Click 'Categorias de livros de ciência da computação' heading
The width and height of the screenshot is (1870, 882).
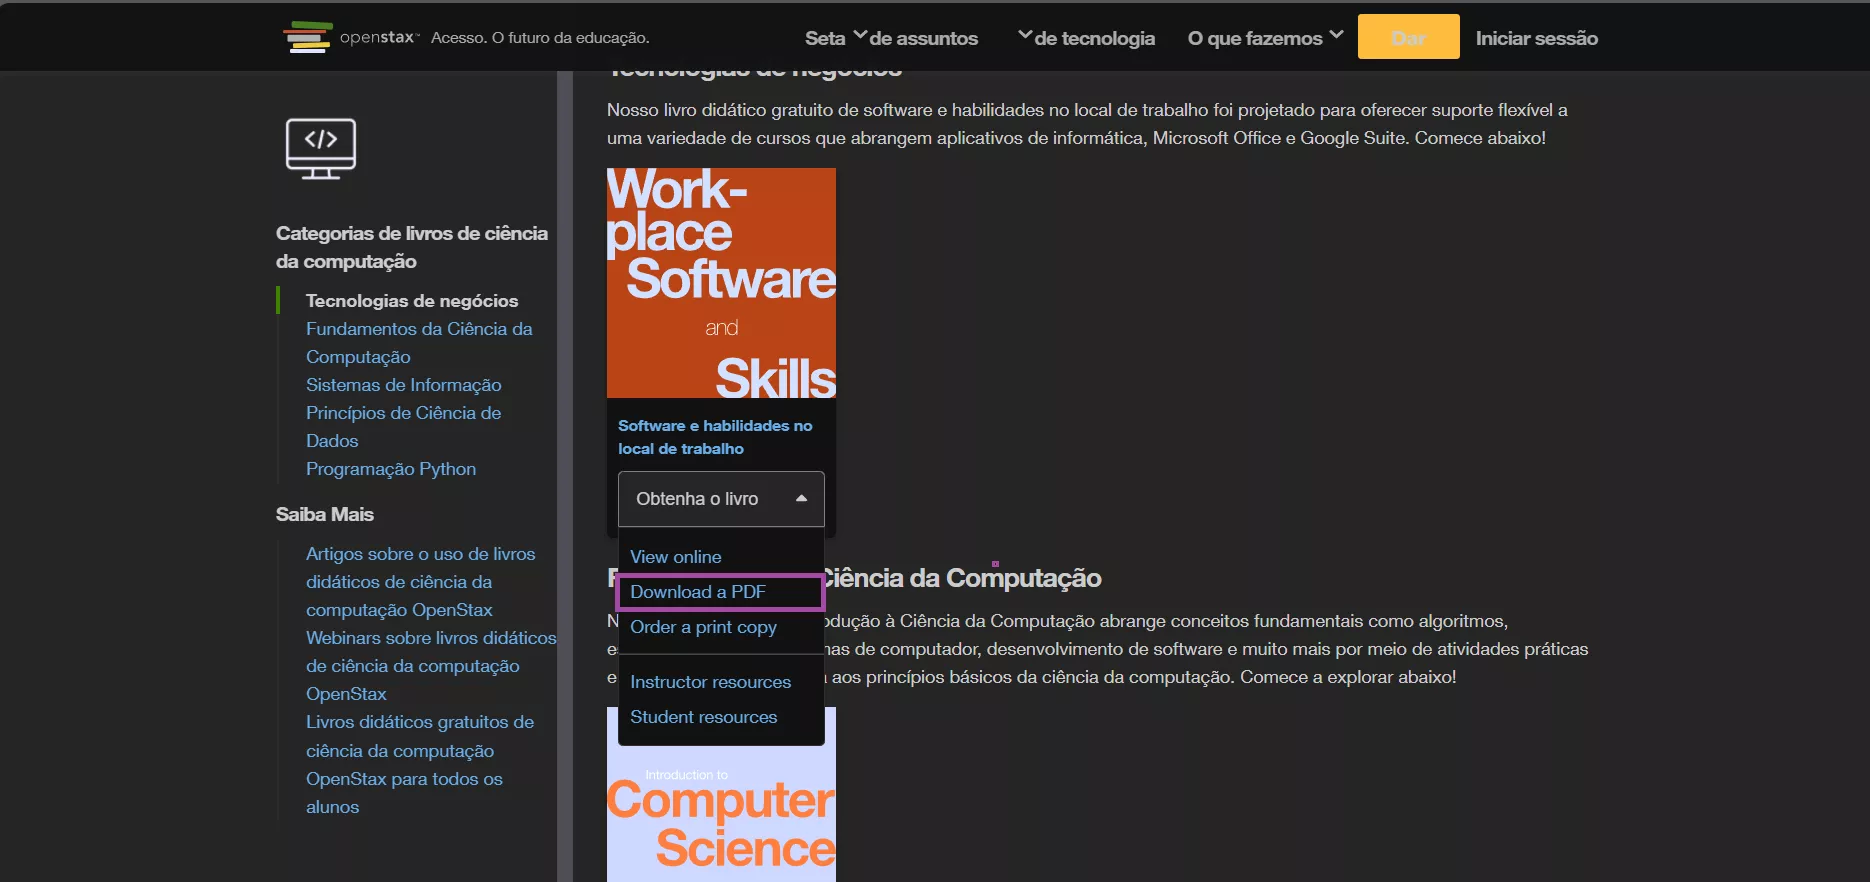[x=412, y=247]
